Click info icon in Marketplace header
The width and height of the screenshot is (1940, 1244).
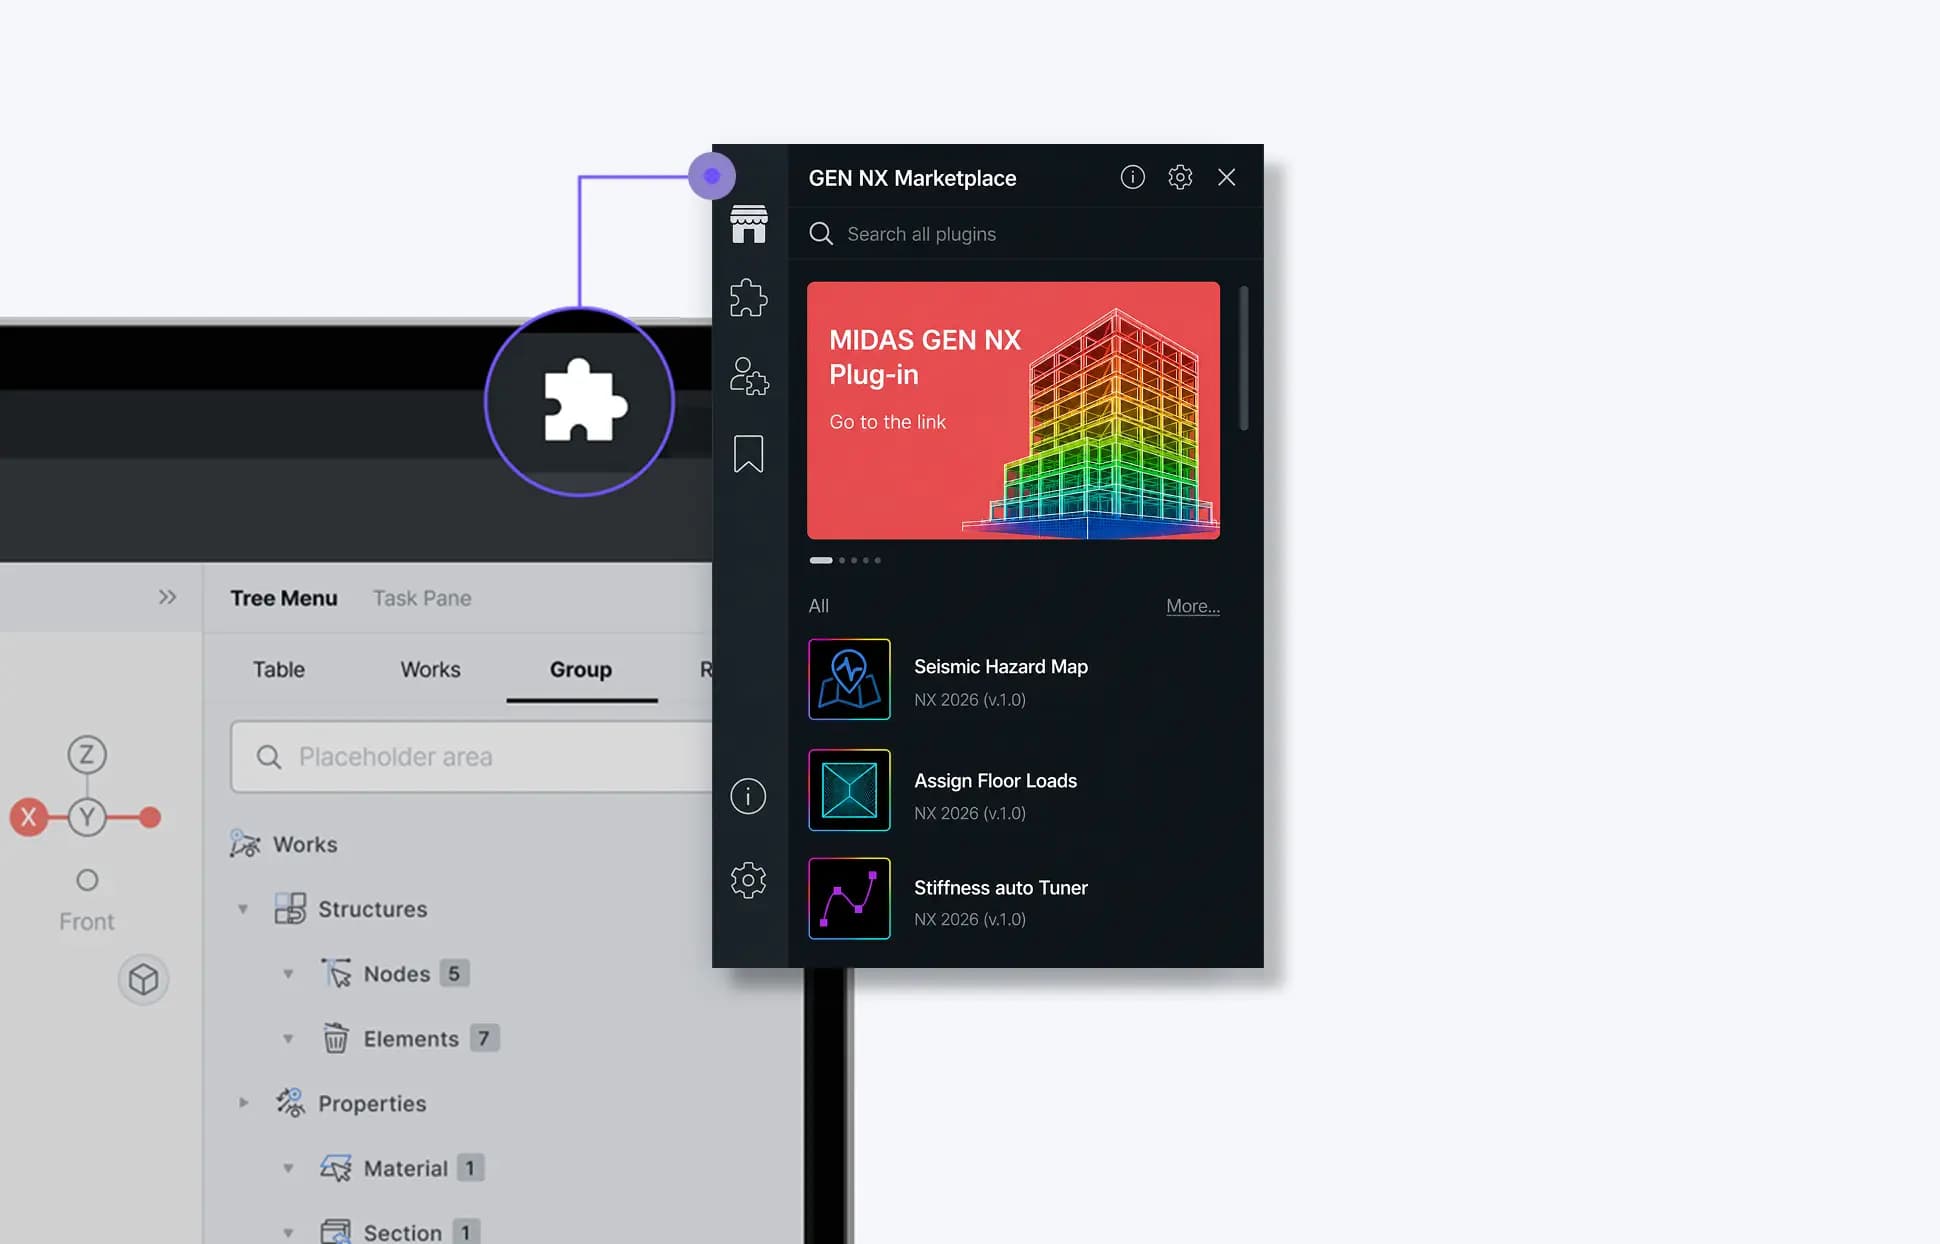[1132, 177]
